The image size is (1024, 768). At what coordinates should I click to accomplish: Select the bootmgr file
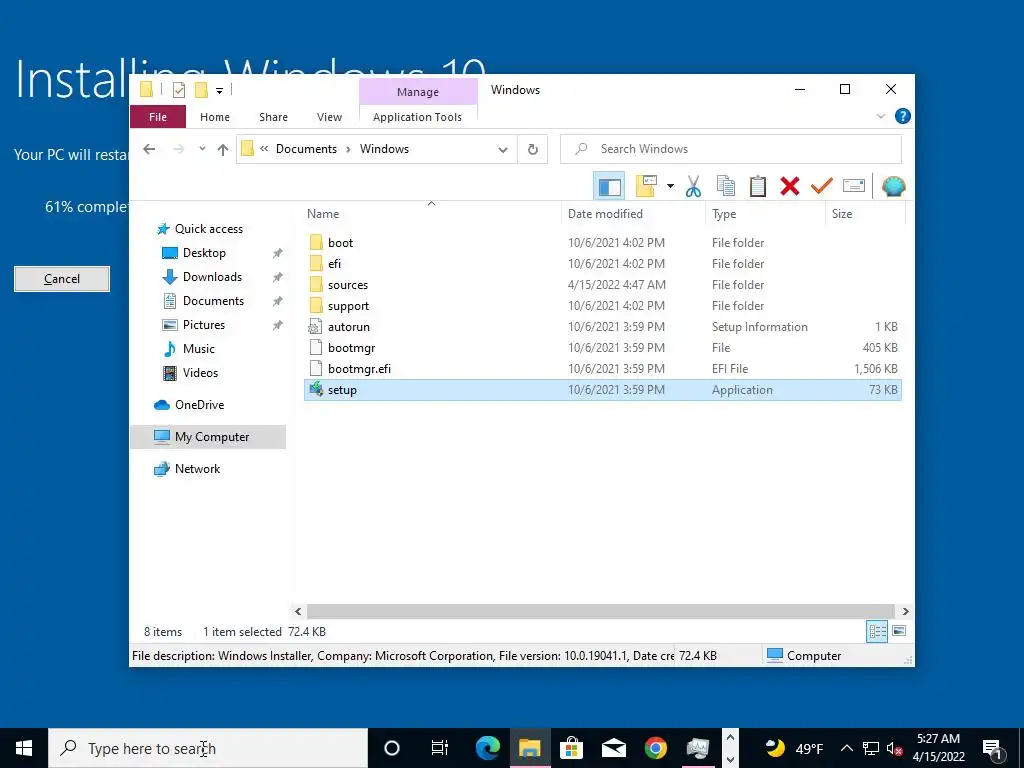[x=602, y=347]
